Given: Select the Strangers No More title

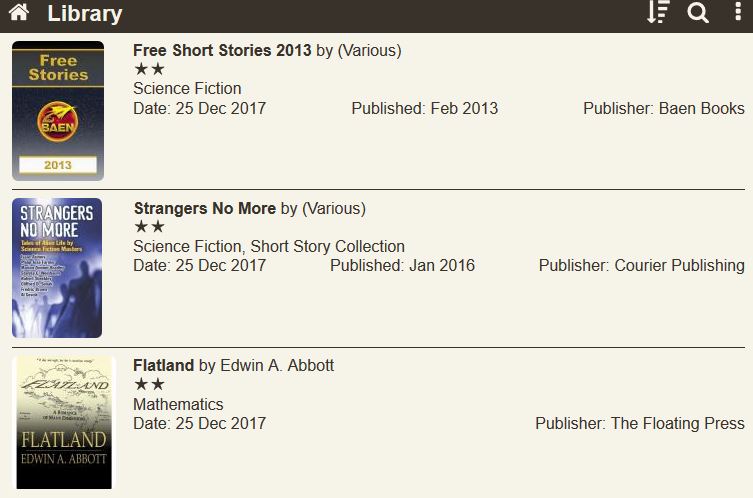Looking at the screenshot, I should 205,209.
